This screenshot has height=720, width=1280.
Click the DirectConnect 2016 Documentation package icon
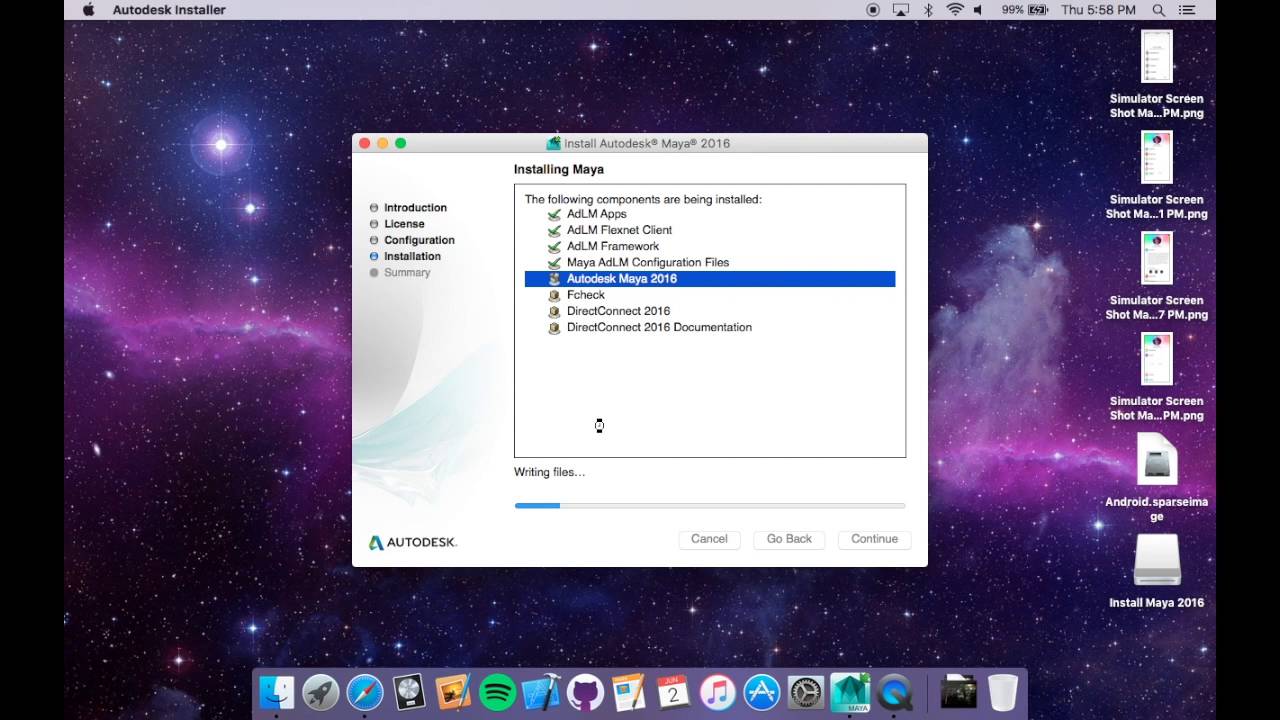pos(554,327)
